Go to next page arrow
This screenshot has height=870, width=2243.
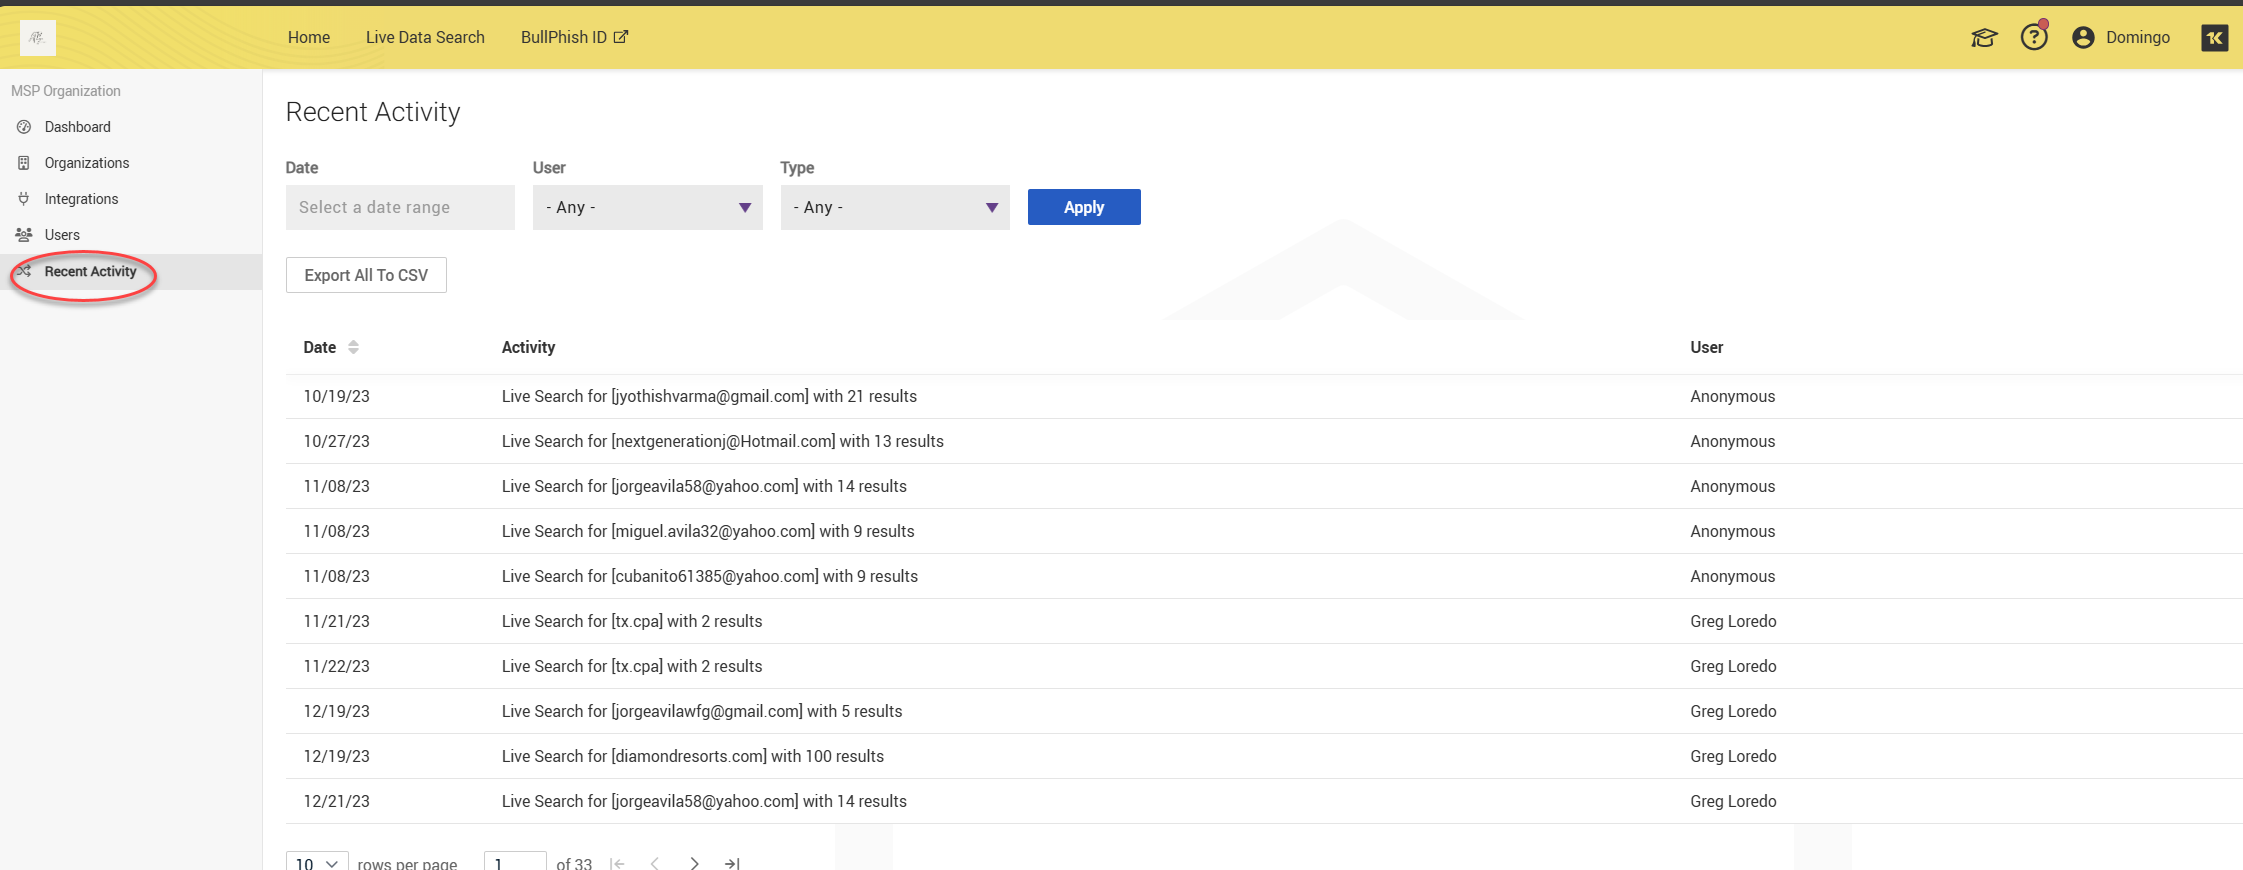coord(694,862)
